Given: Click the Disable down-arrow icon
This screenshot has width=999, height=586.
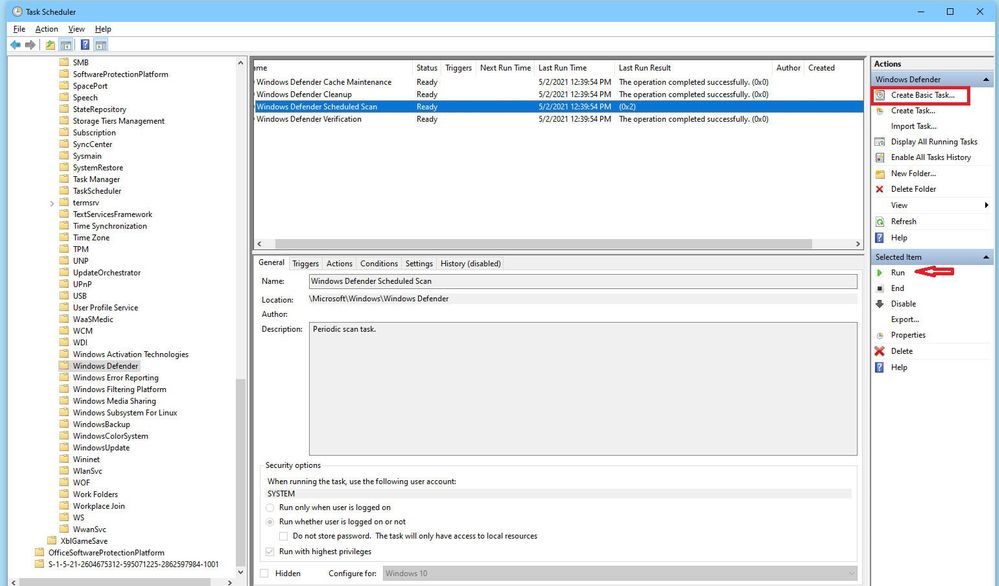Looking at the screenshot, I should click(880, 304).
